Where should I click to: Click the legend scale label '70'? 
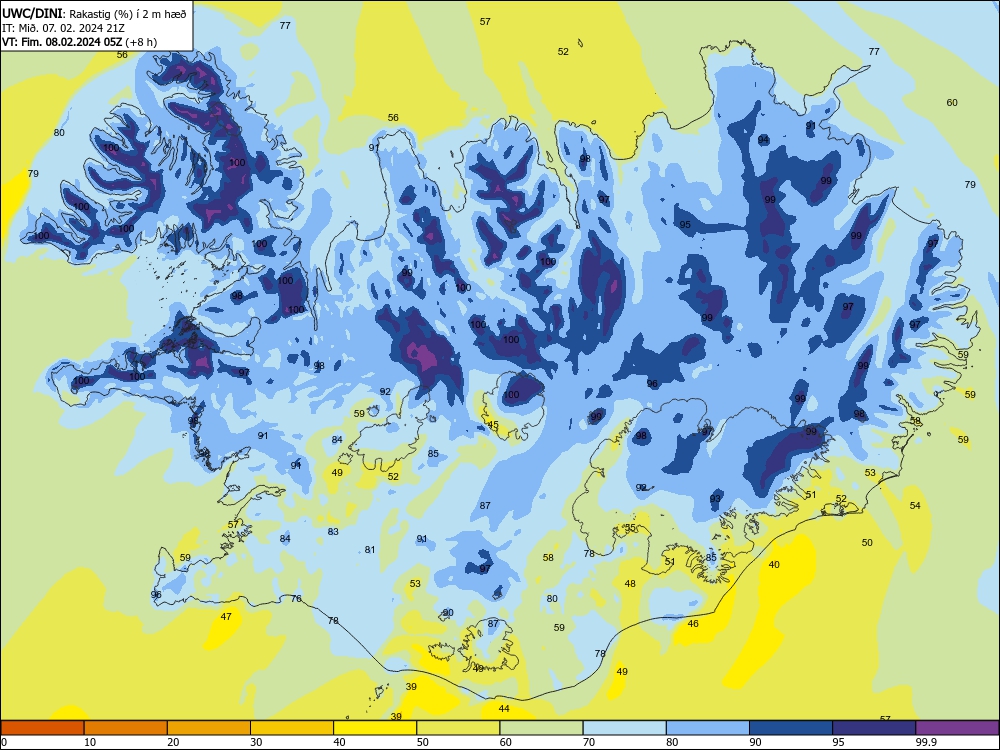589,742
